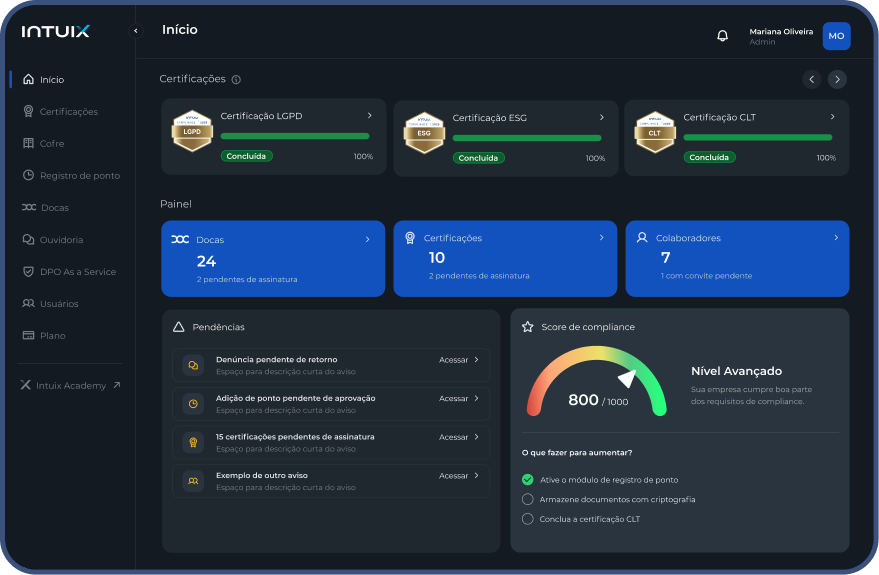
Task: Go to next certifications with right arrow
Action: coord(837,79)
